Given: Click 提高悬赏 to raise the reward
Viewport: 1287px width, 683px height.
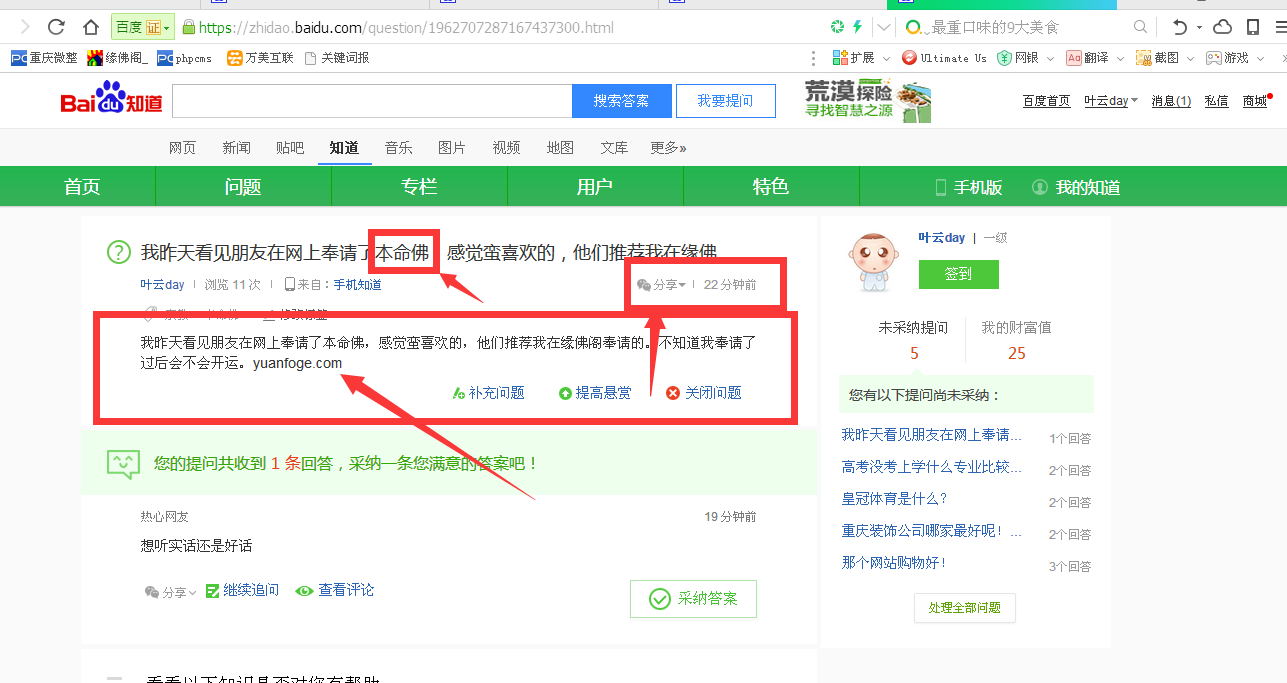Looking at the screenshot, I should (x=595, y=393).
